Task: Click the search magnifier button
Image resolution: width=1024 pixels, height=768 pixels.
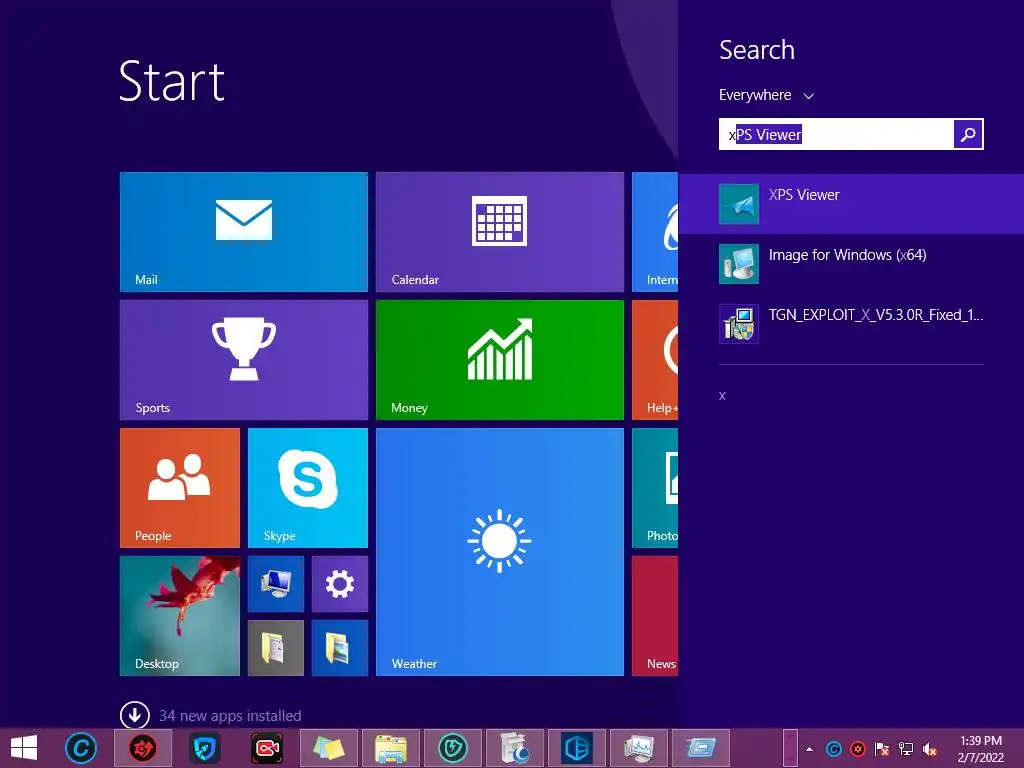Action: [968, 135]
